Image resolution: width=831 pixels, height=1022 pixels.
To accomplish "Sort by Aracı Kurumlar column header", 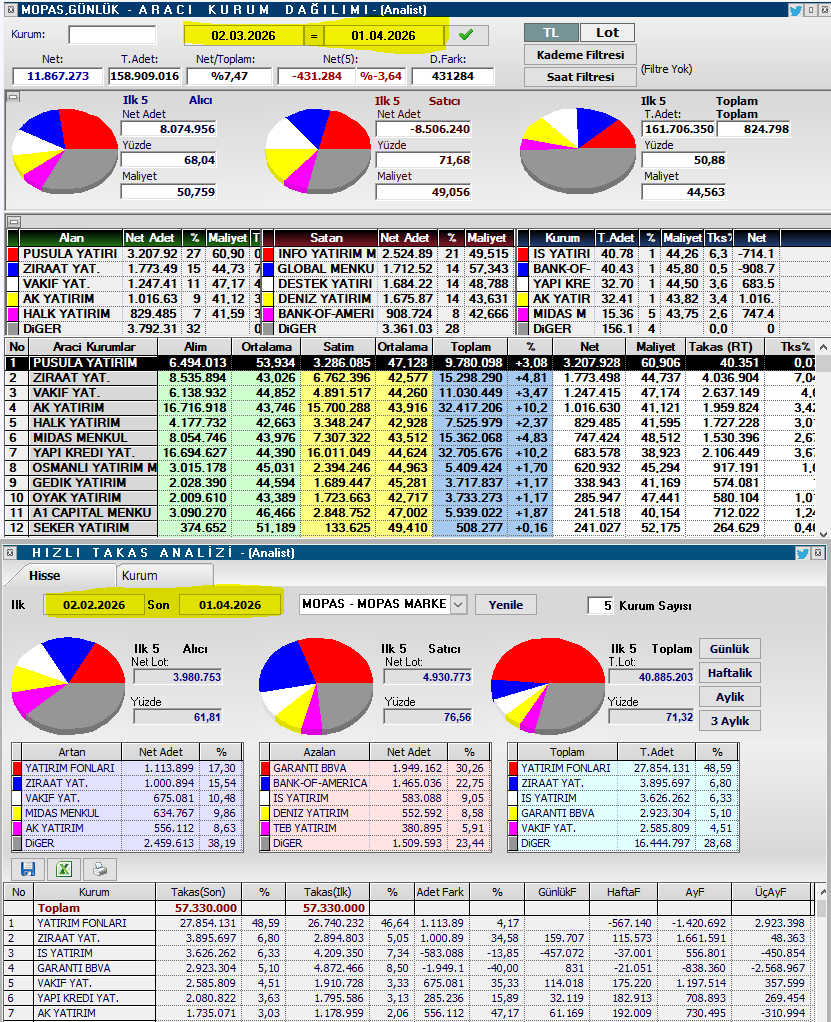I will (93, 347).
